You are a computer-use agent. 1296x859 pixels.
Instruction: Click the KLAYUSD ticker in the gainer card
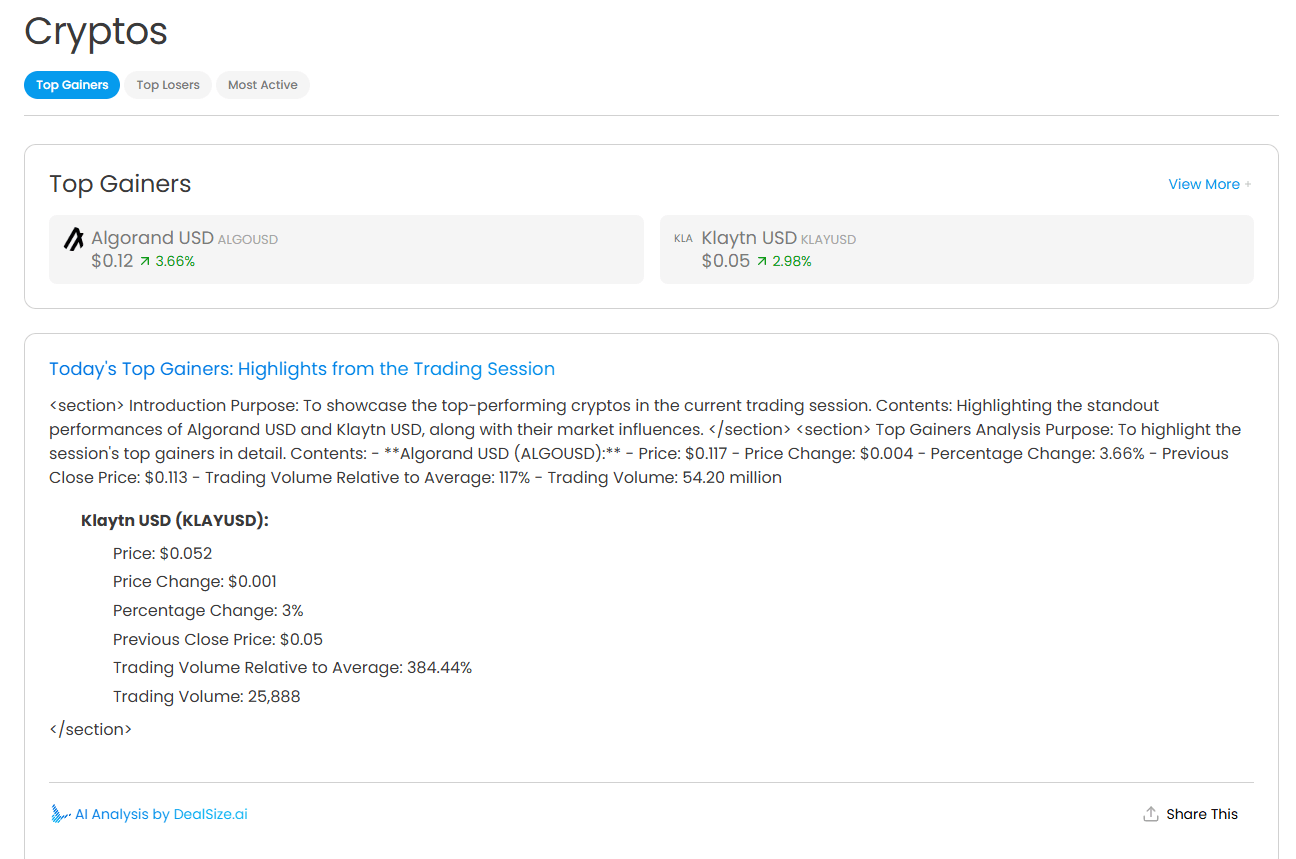[829, 240]
